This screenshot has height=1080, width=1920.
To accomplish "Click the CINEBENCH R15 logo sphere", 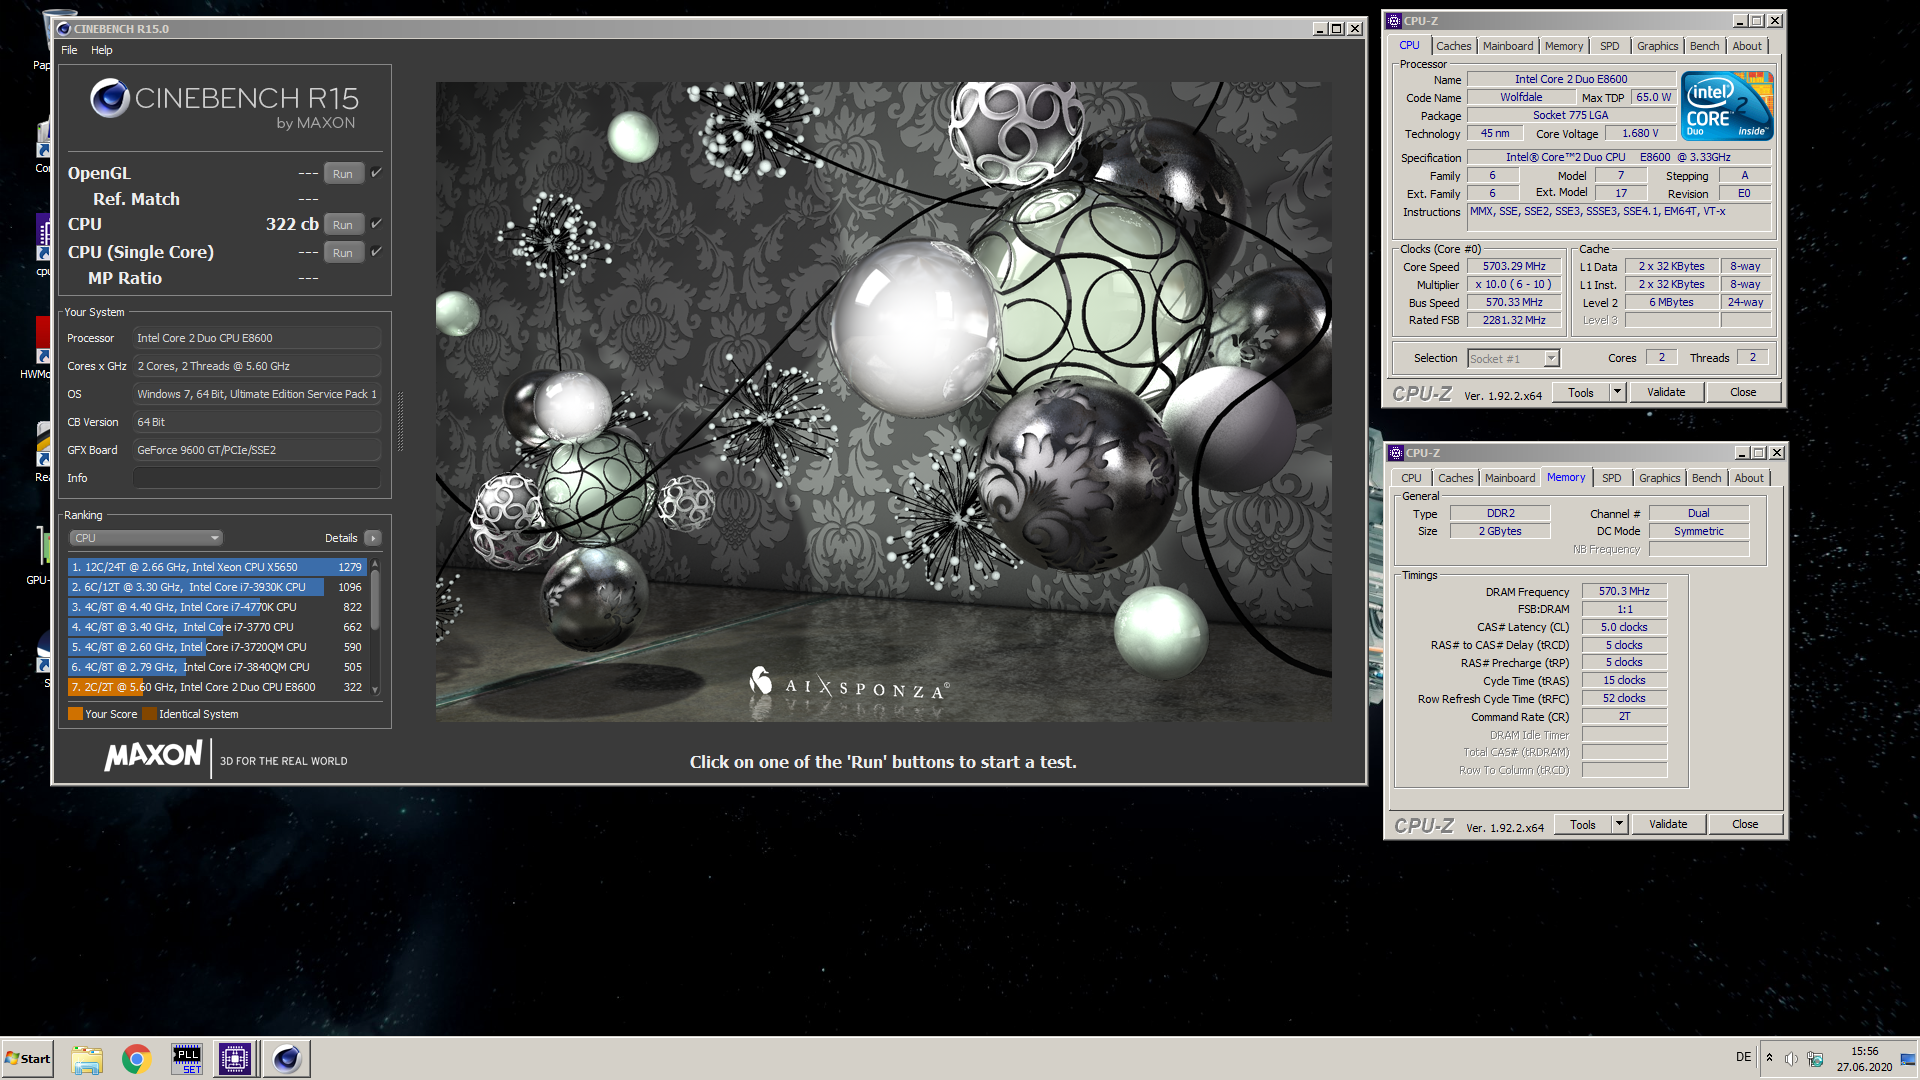I will [x=110, y=98].
